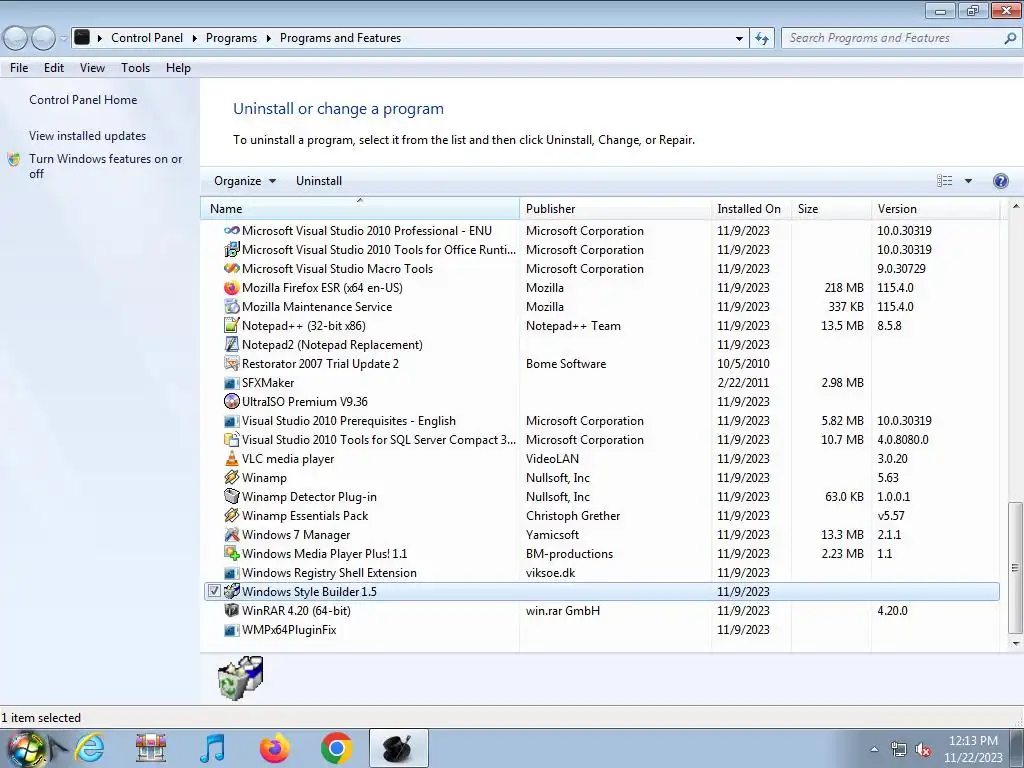Open the View menu
This screenshot has width=1024, height=768.
[92, 68]
